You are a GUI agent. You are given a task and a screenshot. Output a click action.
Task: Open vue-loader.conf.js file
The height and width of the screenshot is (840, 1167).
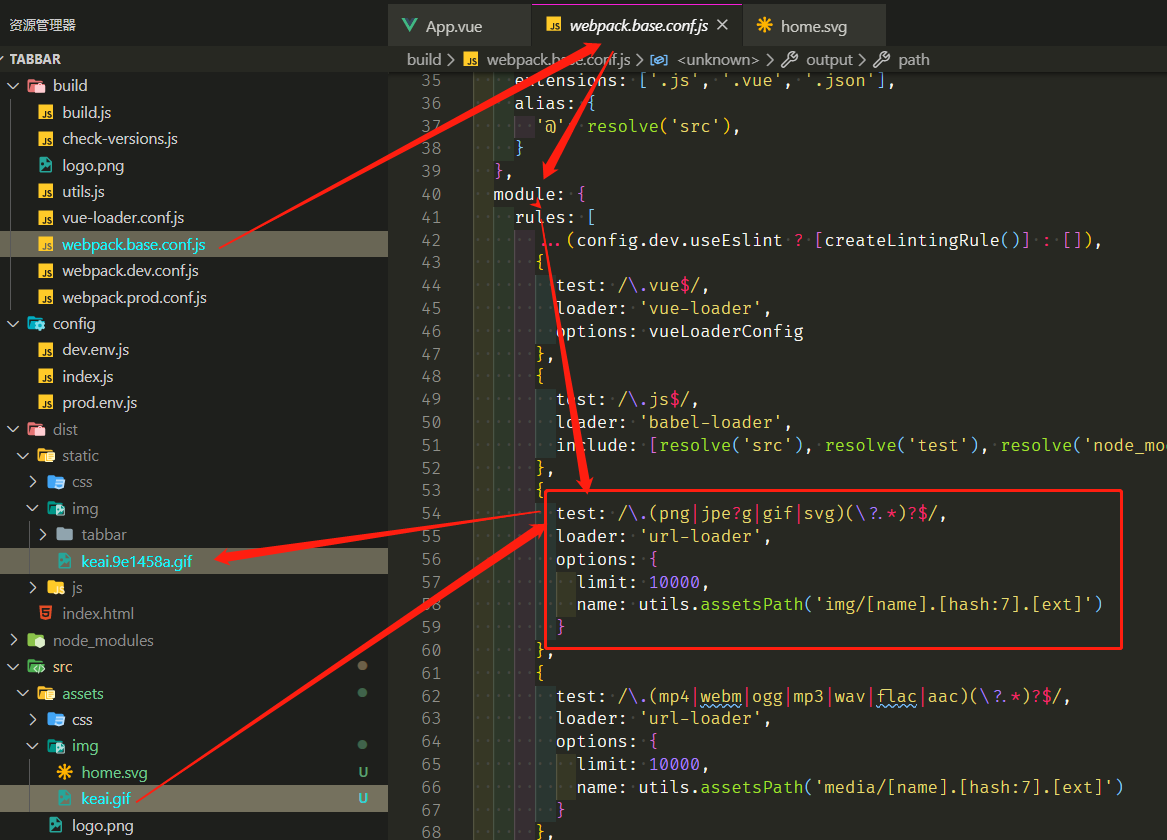[x=123, y=218]
